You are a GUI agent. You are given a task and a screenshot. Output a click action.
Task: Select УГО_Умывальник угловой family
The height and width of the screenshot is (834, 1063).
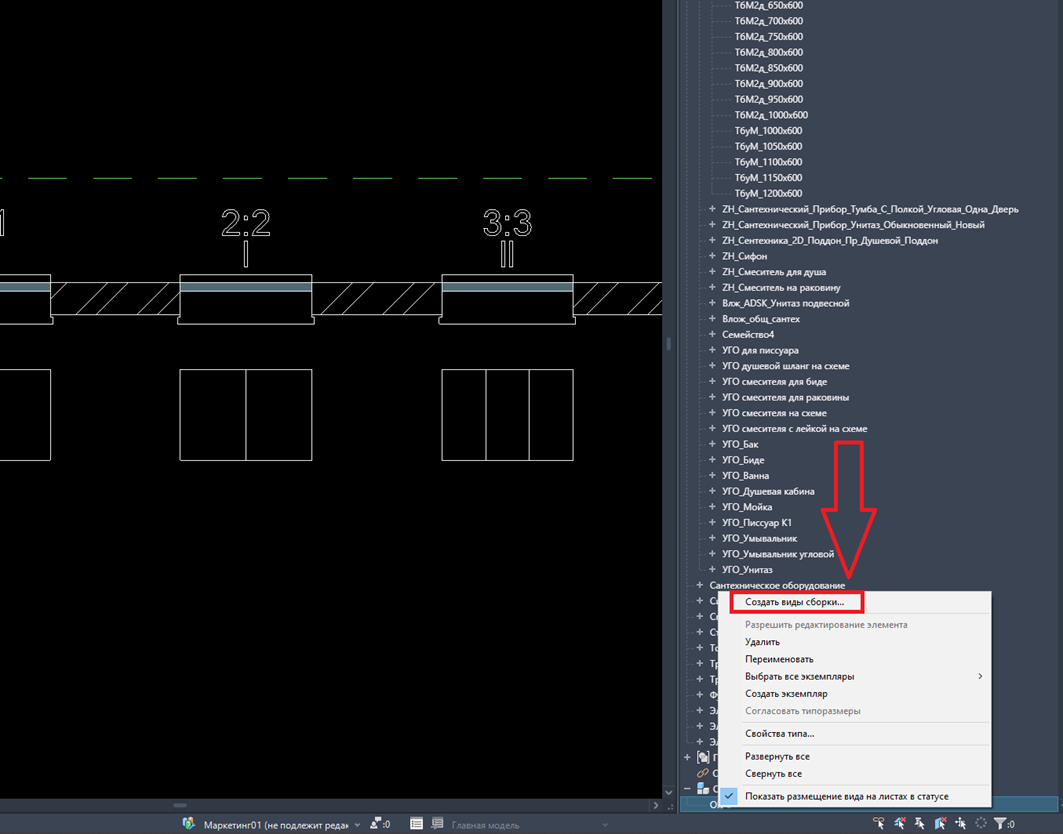[778, 554]
